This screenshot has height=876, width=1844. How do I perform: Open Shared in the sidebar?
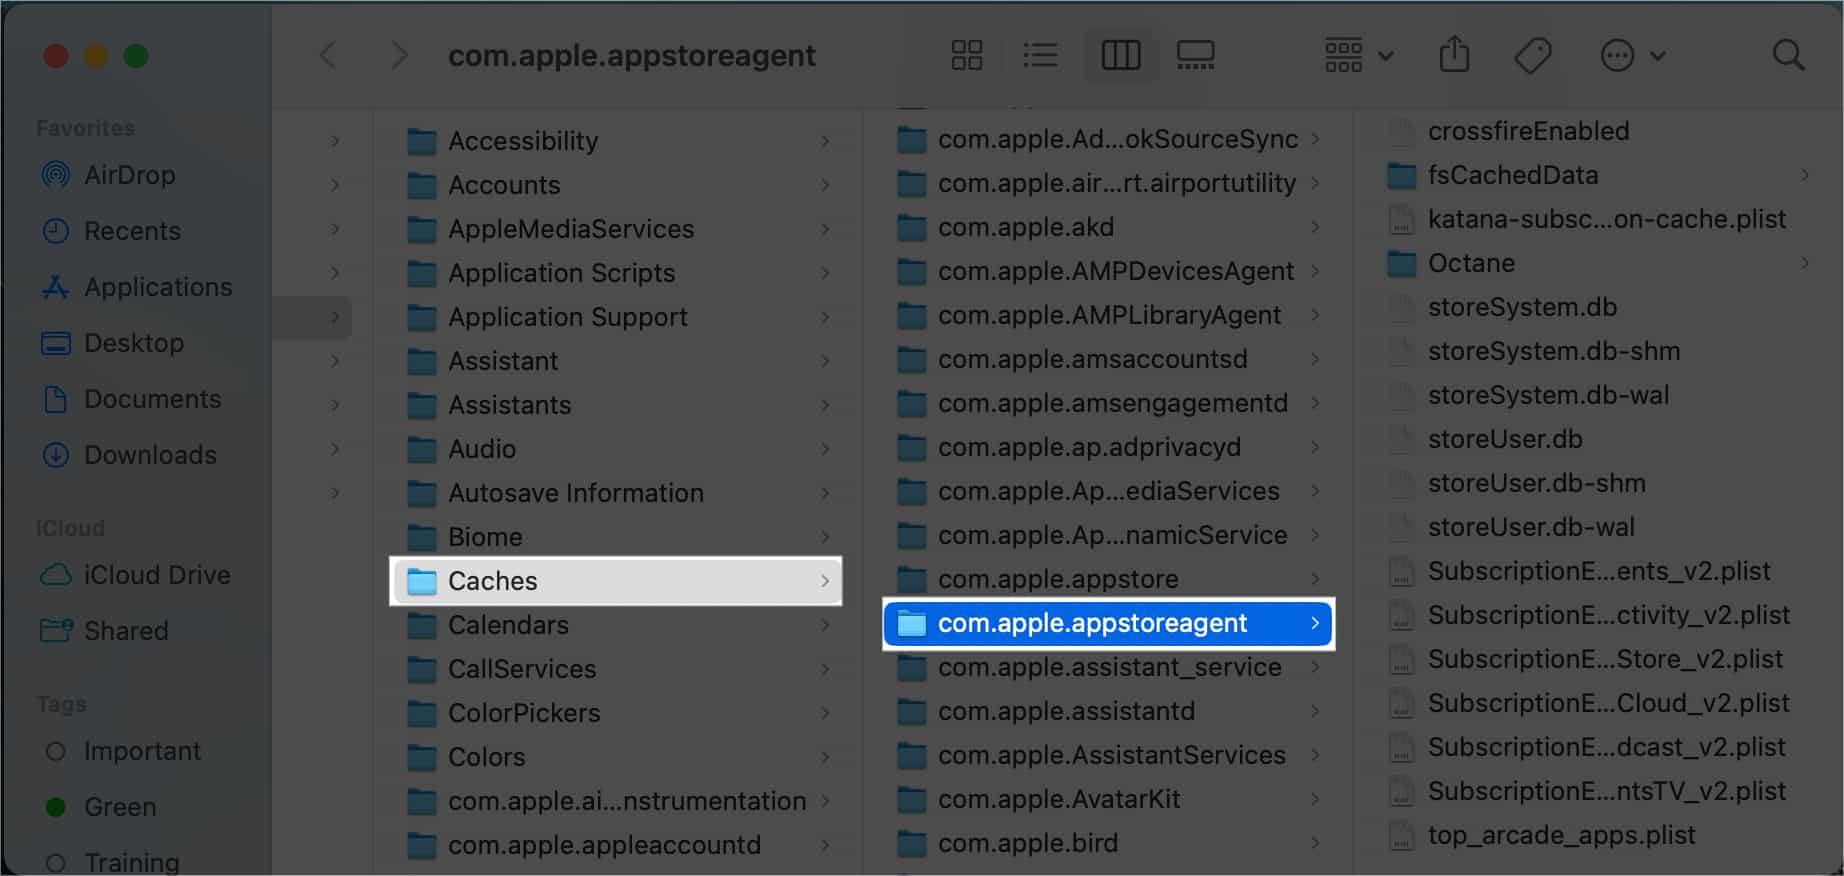[x=103, y=631]
